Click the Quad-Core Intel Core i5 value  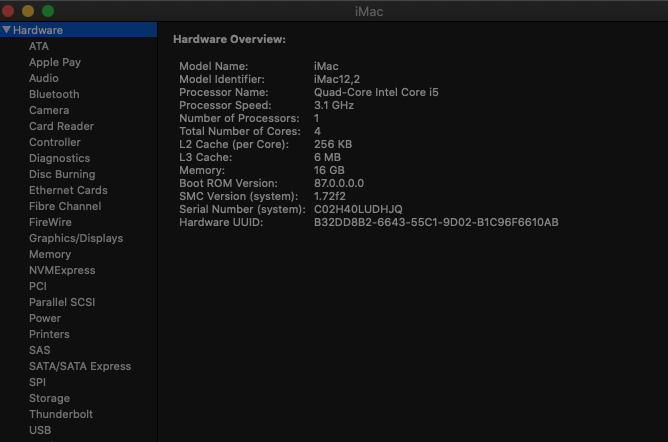pos(376,92)
